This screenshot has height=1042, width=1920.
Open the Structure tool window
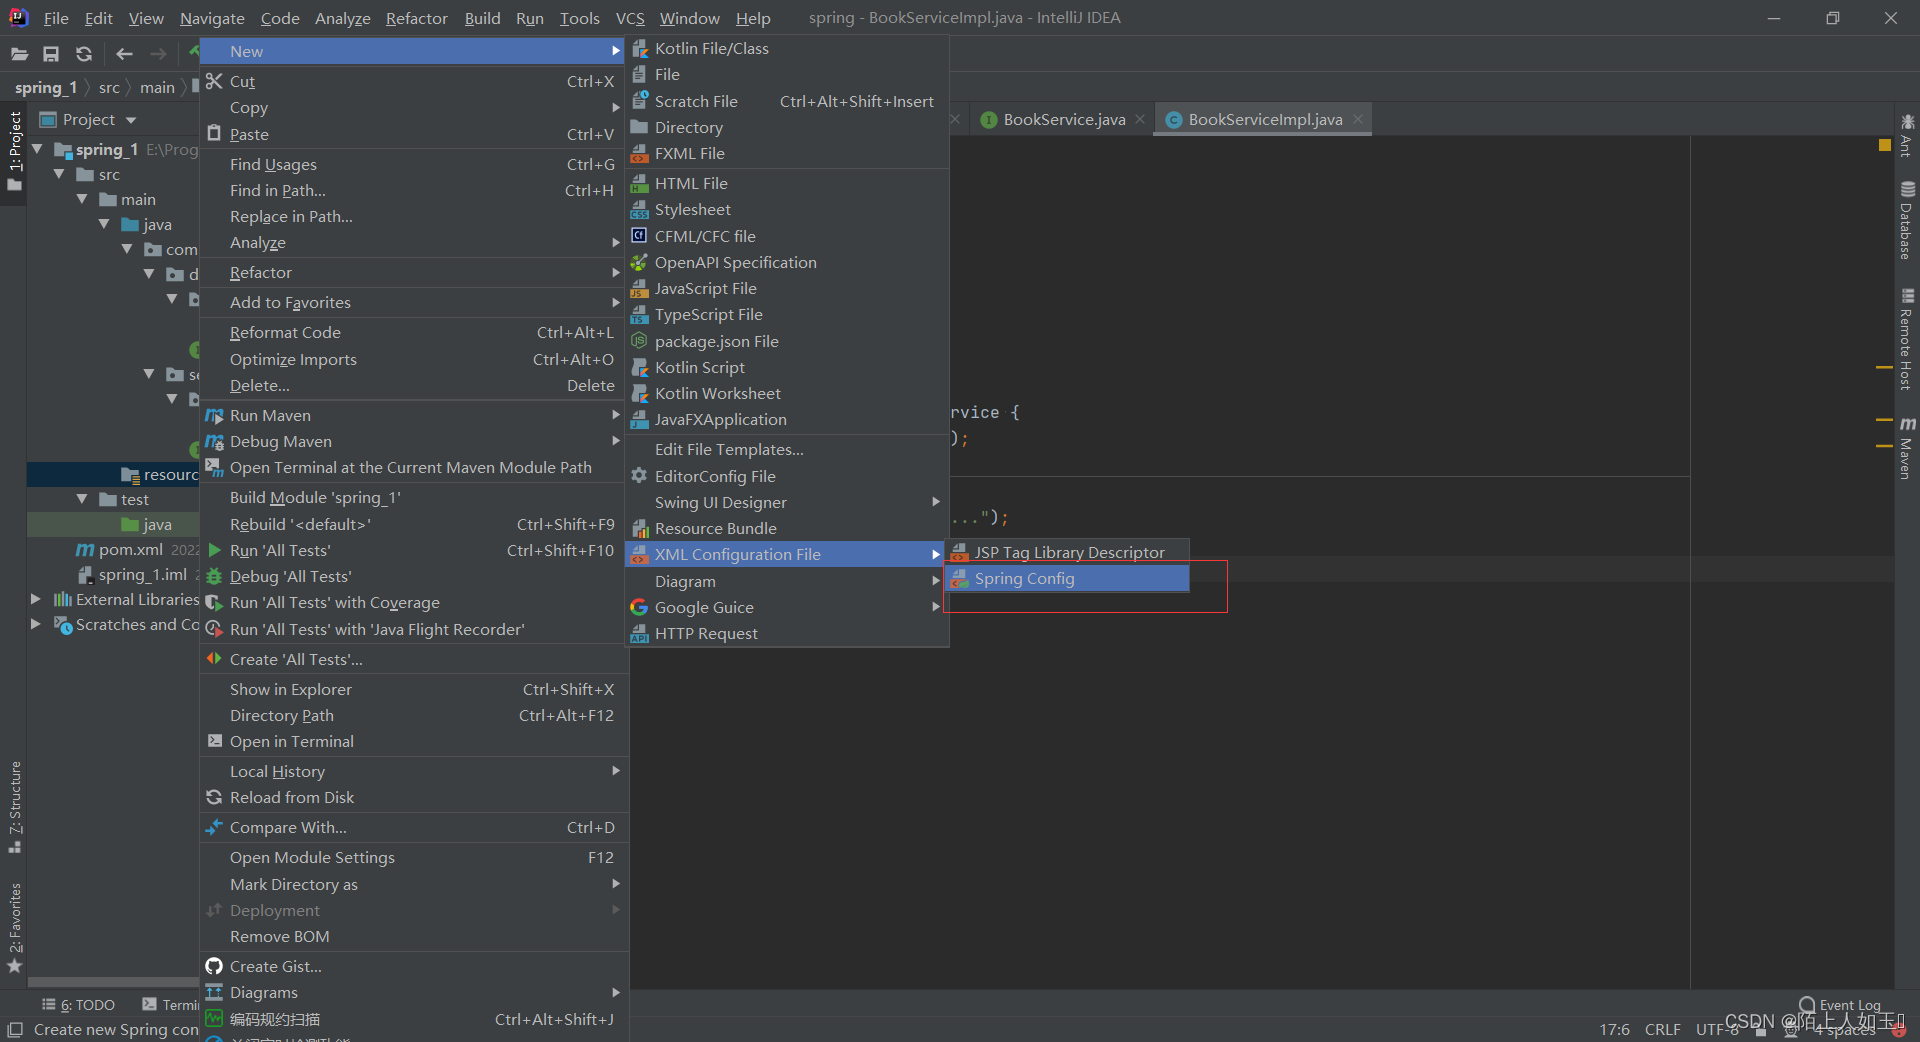click(x=15, y=807)
